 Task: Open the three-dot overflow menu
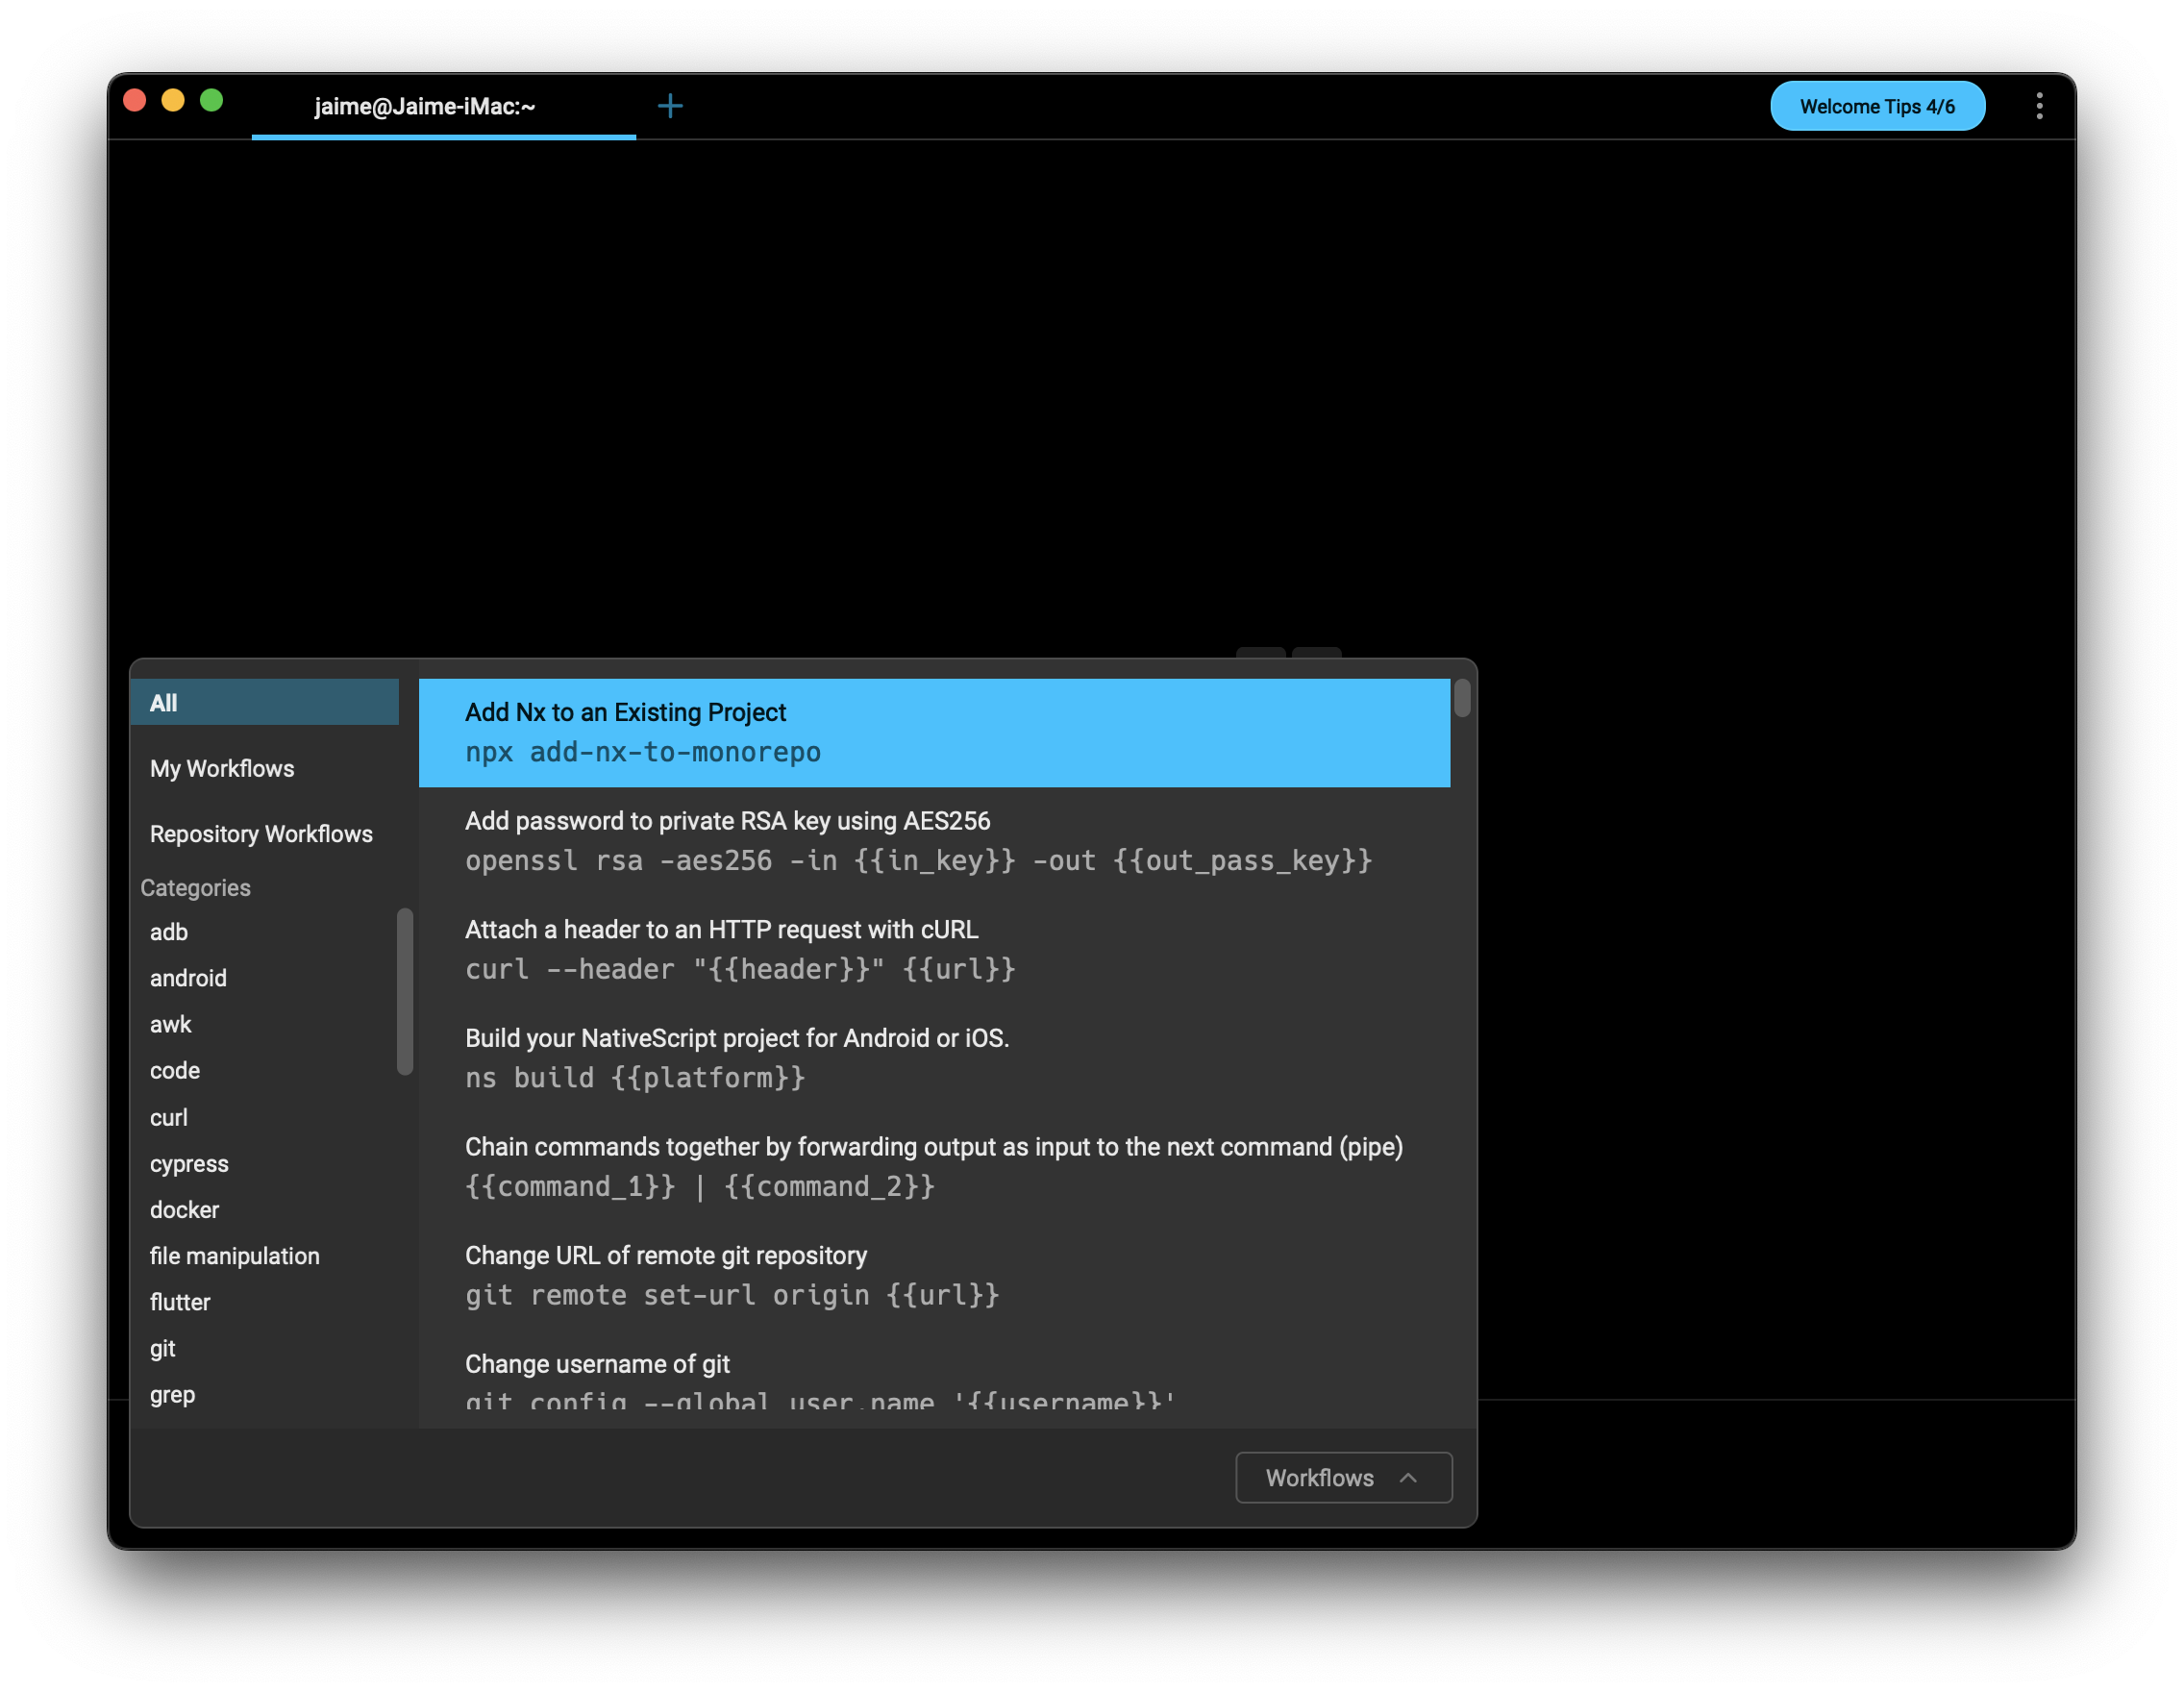2039,106
